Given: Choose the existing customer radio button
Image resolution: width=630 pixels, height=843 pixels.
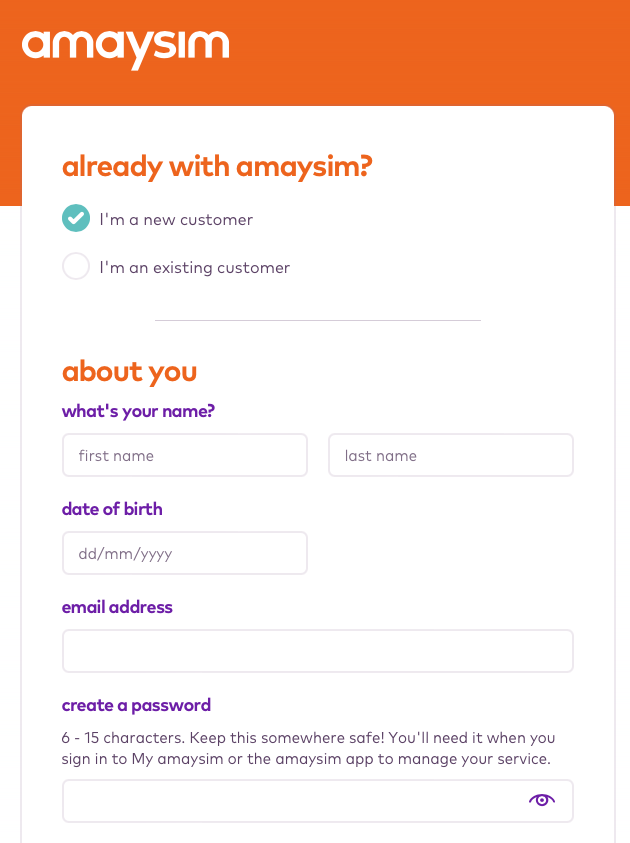Looking at the screenshot, I should pyautogui.click(x=76, y=267).
